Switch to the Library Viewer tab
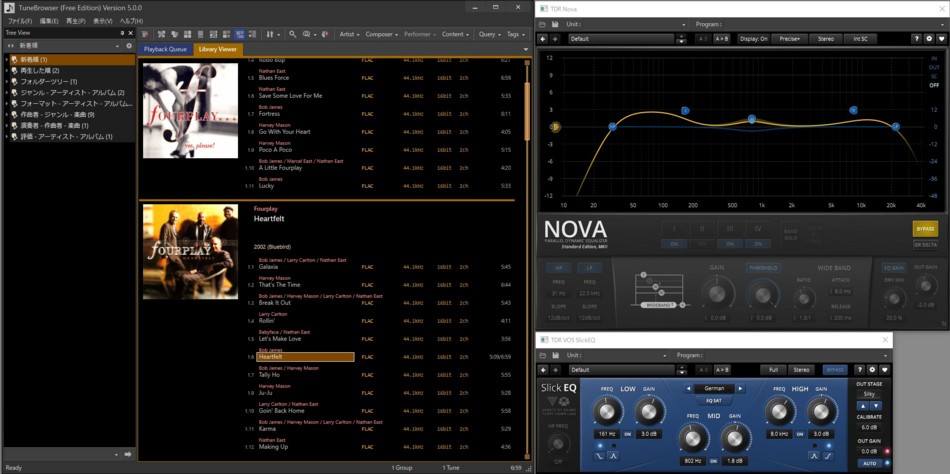 tap(218, 49)
